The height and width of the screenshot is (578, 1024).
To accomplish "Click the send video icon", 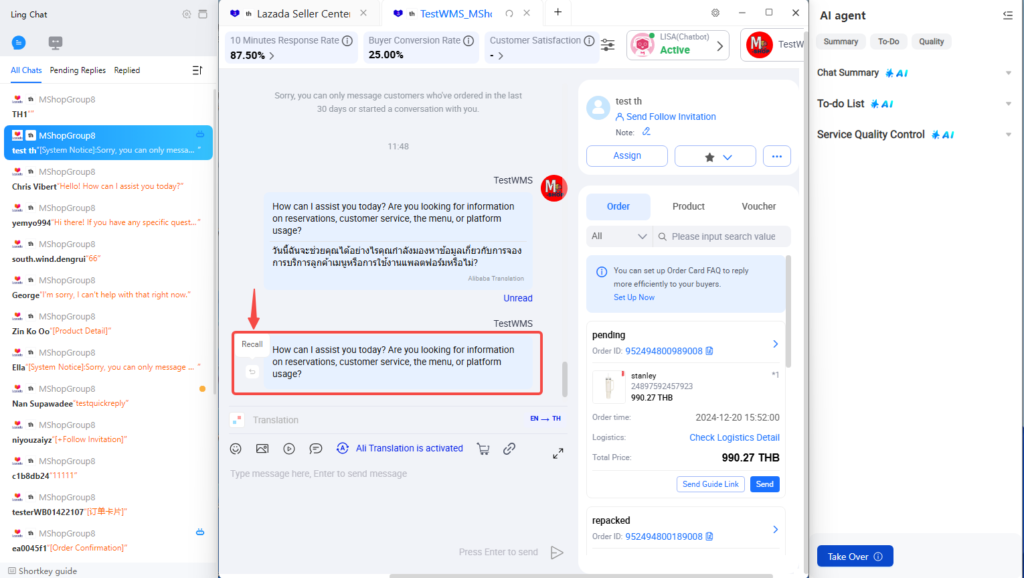I will (289, 449).
